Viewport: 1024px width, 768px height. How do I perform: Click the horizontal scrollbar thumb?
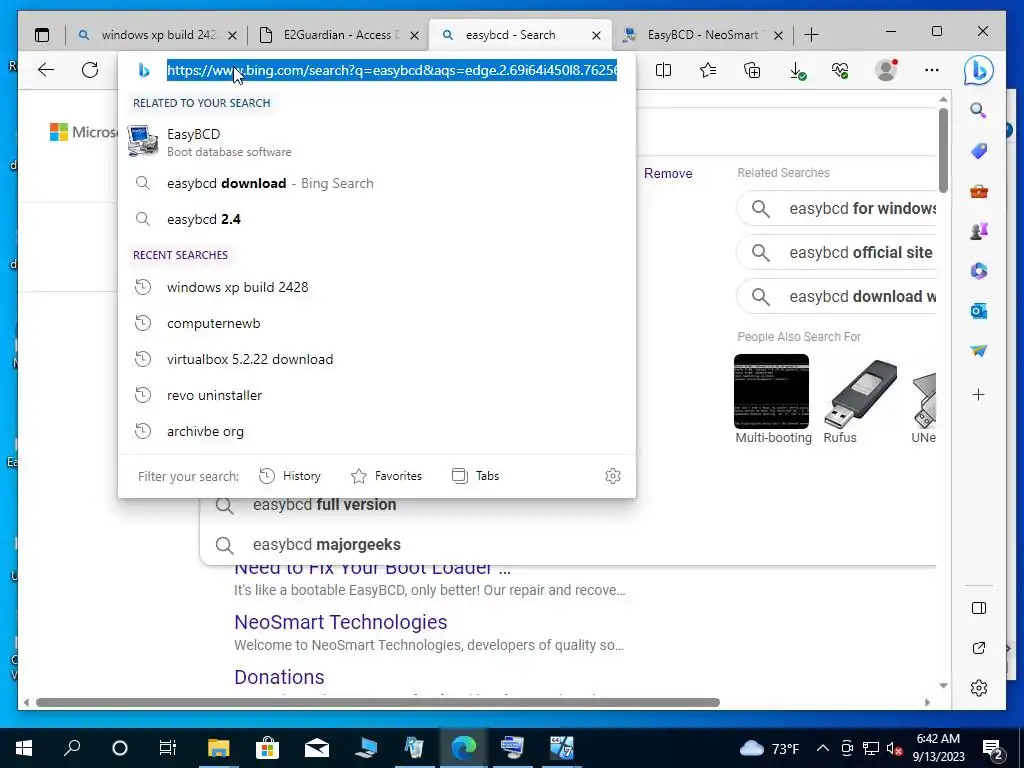tap(377, 703)
